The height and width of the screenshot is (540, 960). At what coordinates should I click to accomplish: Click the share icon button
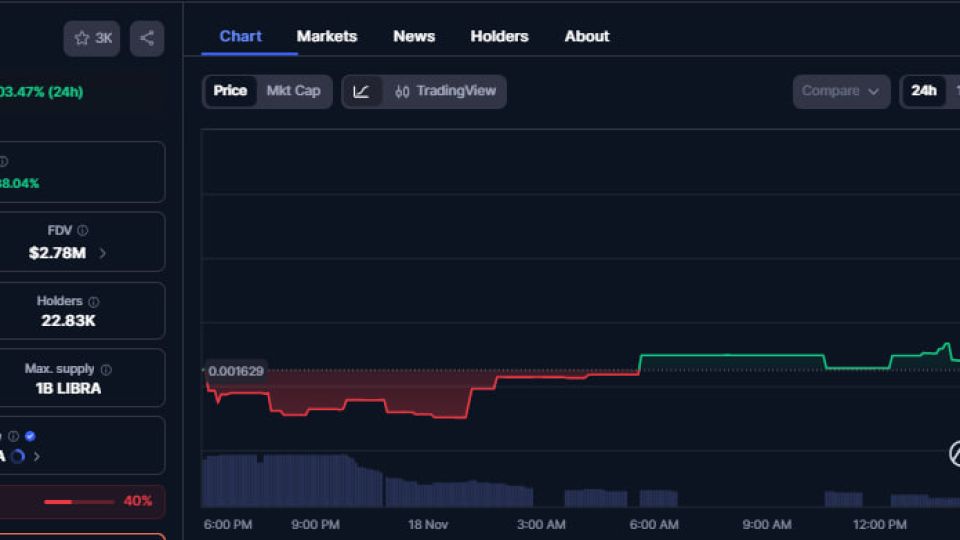147,38
